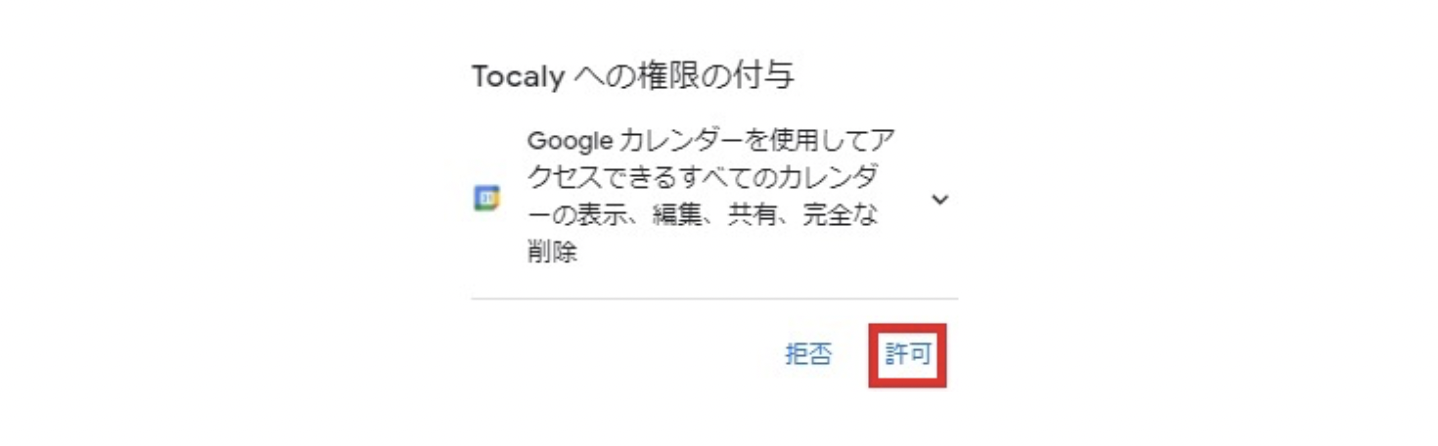
Task: Click 許可 to allow Tocaly access
Action: [907, 354]
